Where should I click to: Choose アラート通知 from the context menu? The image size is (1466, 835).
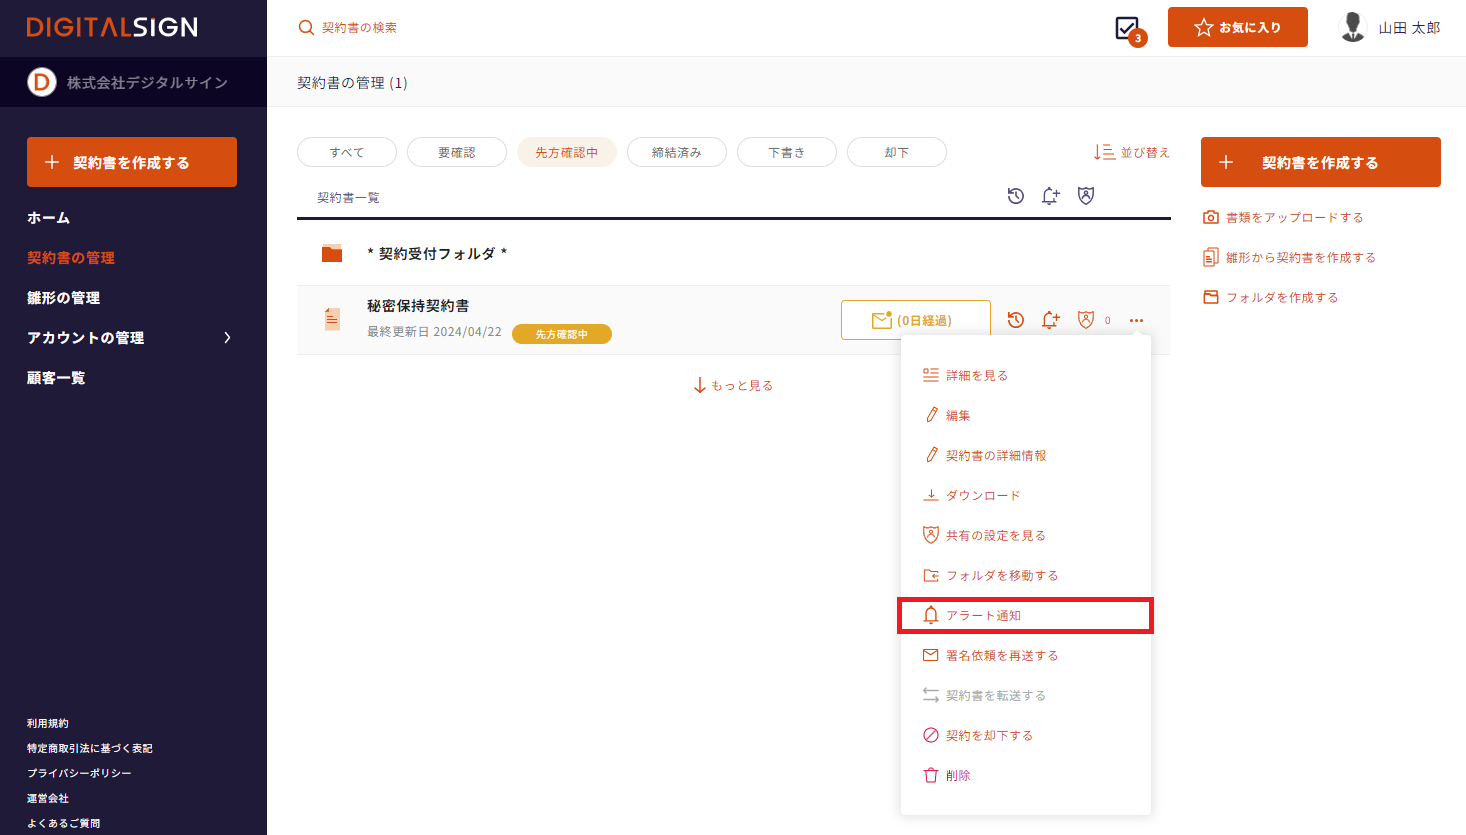[1025, 615]
